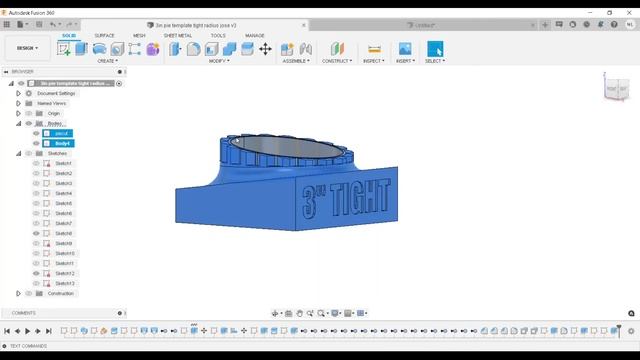Toggle visibility of Sketch8
Image resolution: width=640 pixels, height=360 pixels.
coord(36,233)
